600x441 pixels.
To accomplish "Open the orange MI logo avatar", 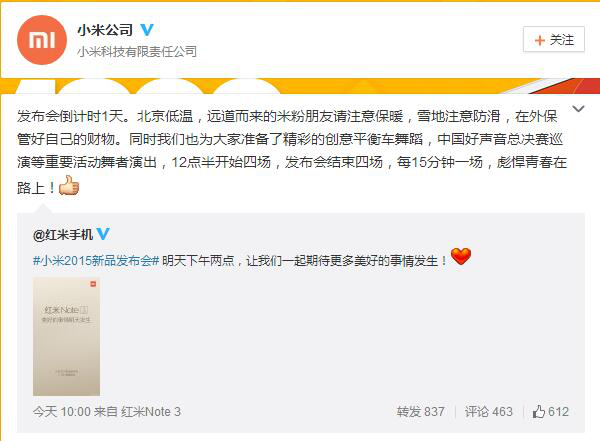I will [42, 40].
